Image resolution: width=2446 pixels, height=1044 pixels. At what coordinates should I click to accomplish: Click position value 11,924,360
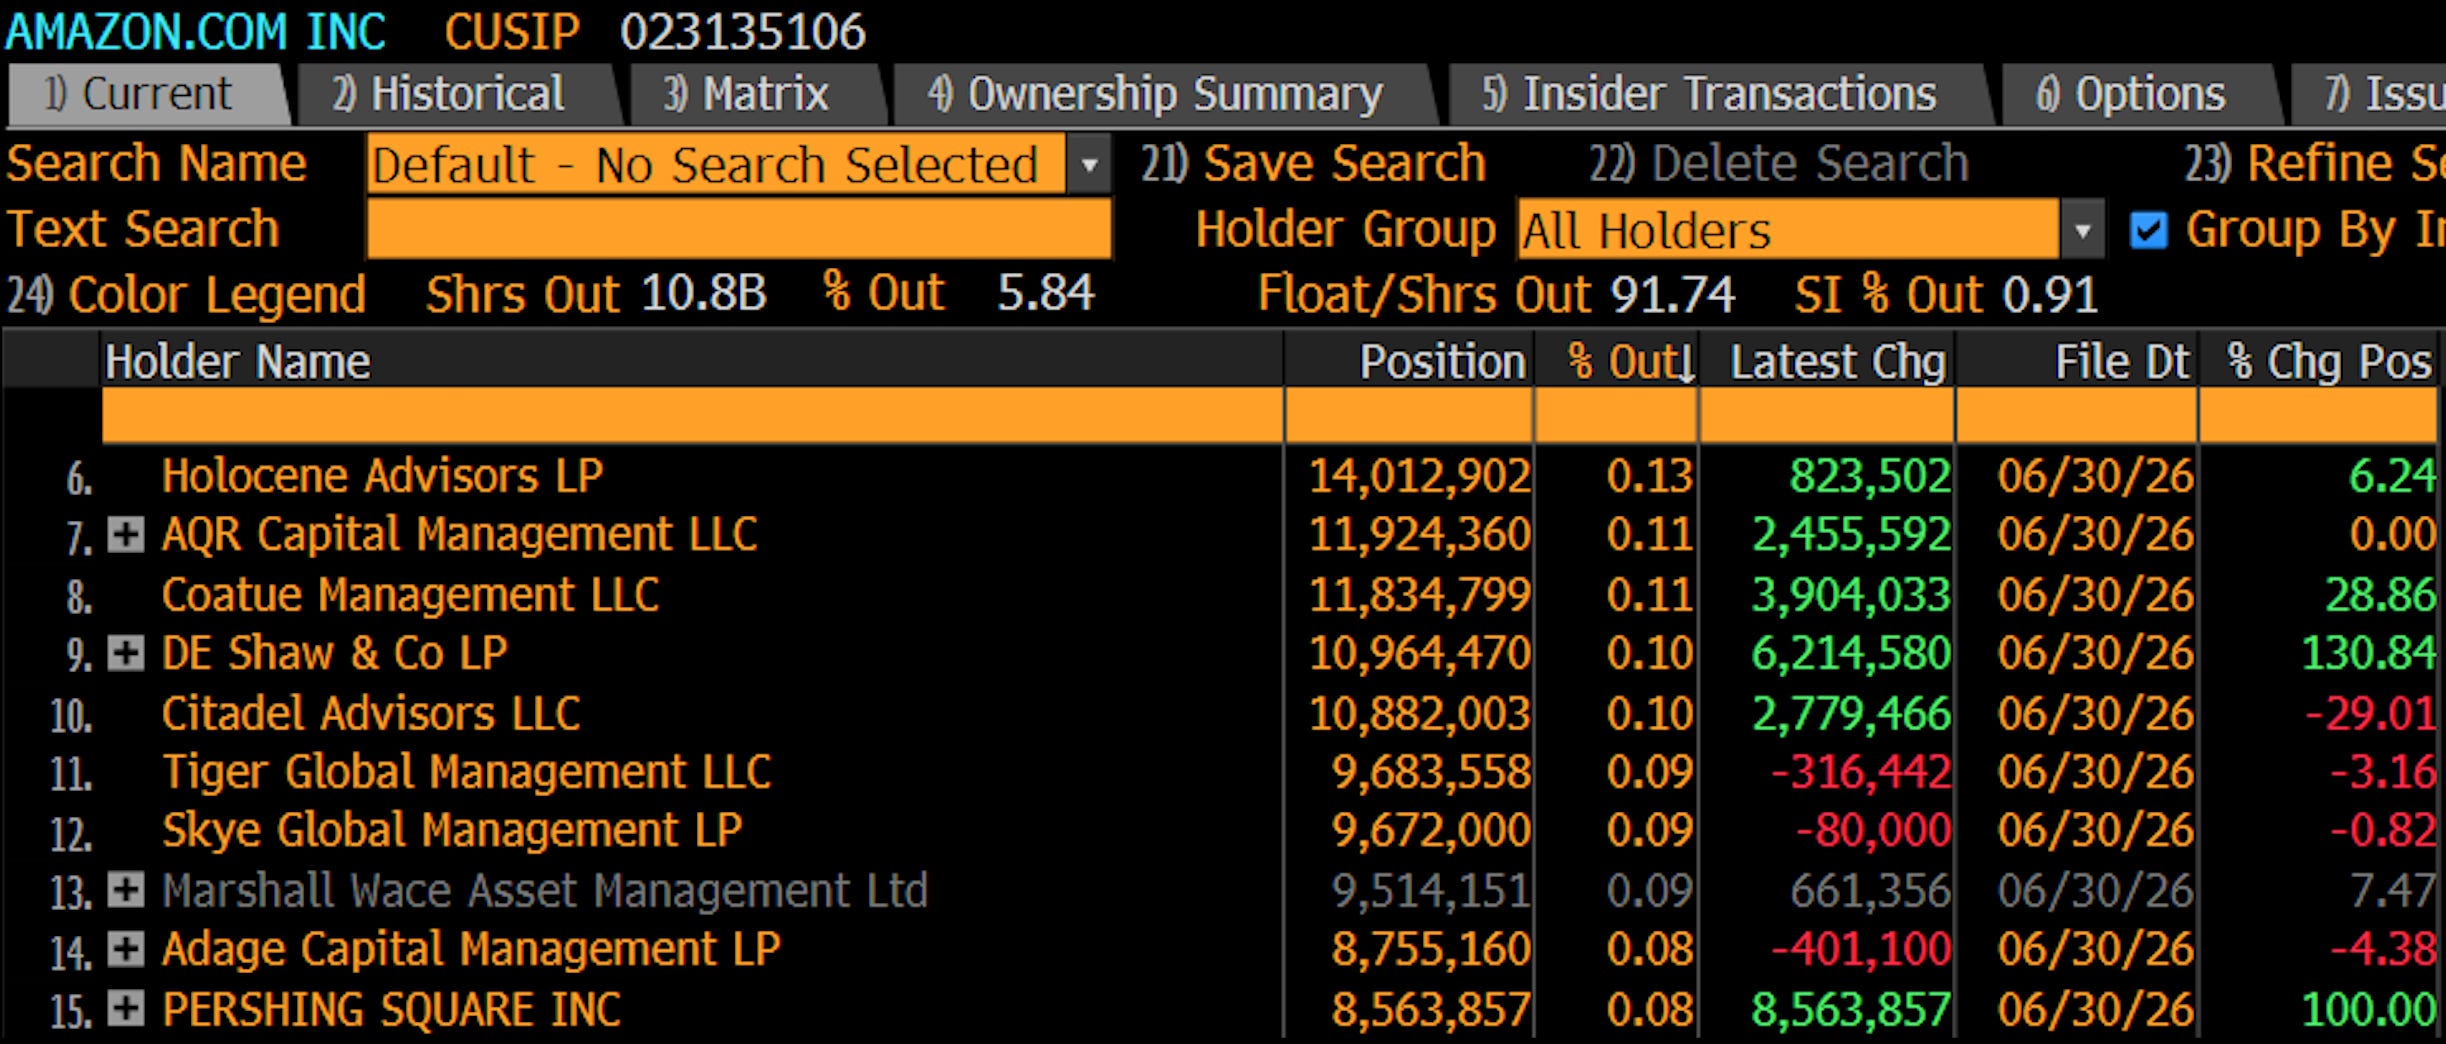point(1420,535)
